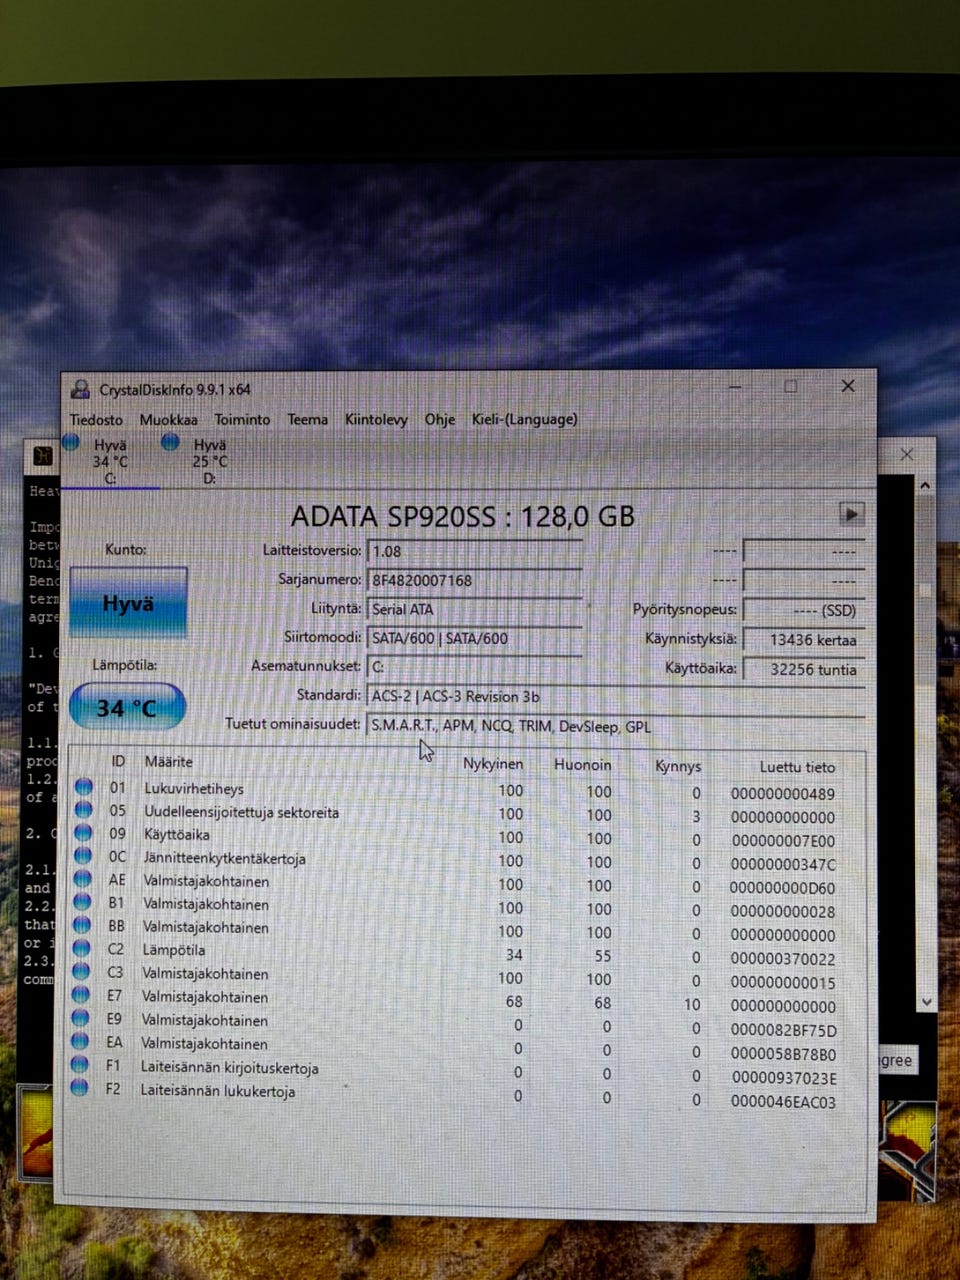The width and height of the screenshot is (960, 1280).
Task: Select the Laiteisännän lukukertoja attribute name
Action: [217, 1091]
